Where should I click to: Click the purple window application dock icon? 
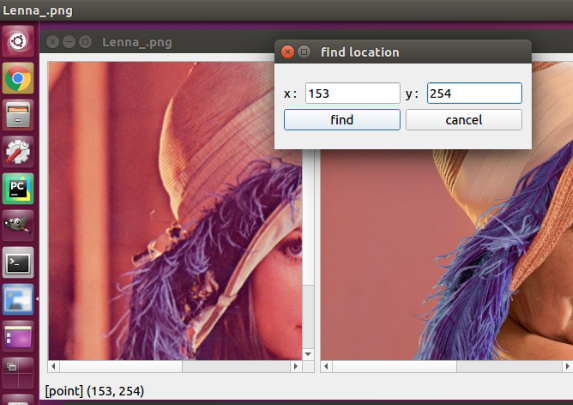click(x=18, y=336)
